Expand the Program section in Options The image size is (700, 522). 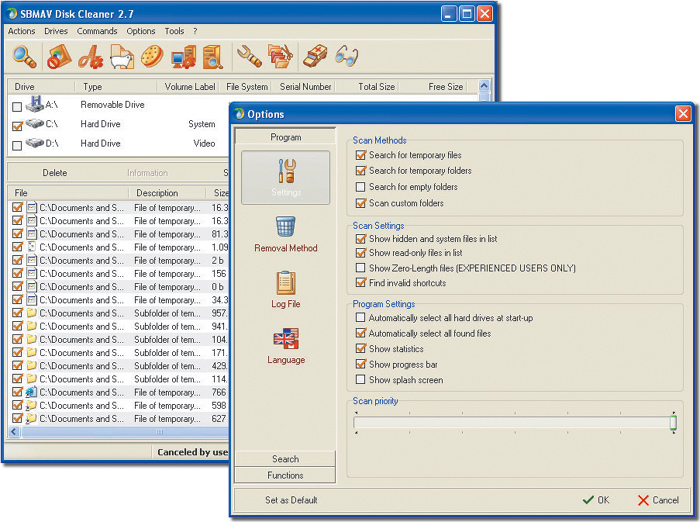tap(285, 137)
